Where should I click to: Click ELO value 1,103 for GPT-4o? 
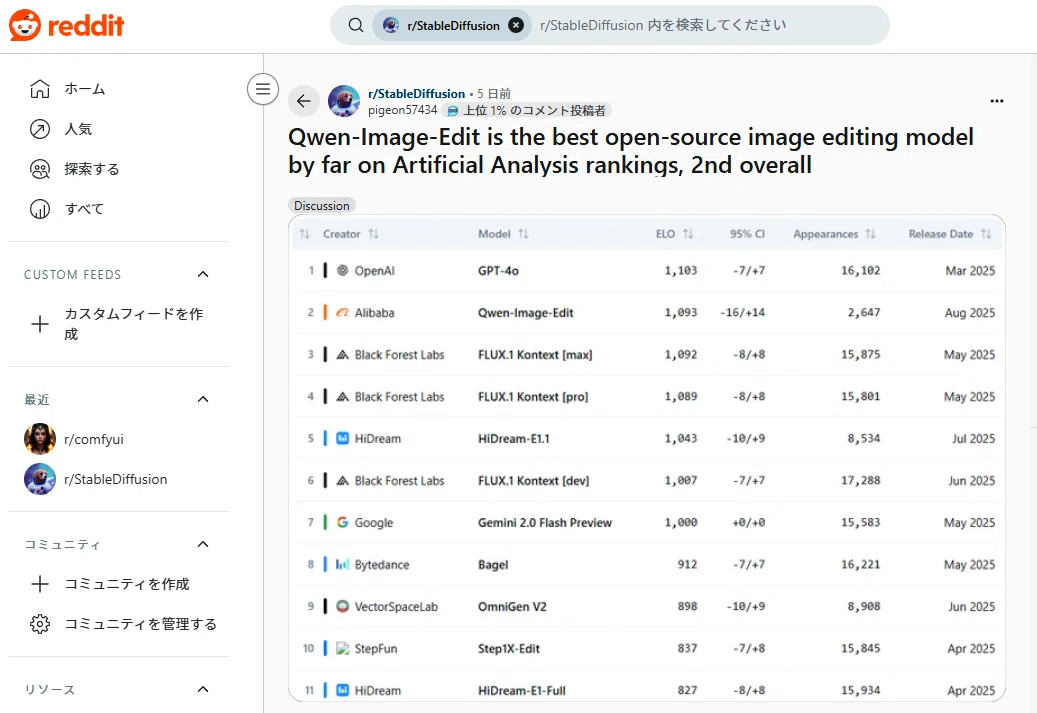(681, 271)
